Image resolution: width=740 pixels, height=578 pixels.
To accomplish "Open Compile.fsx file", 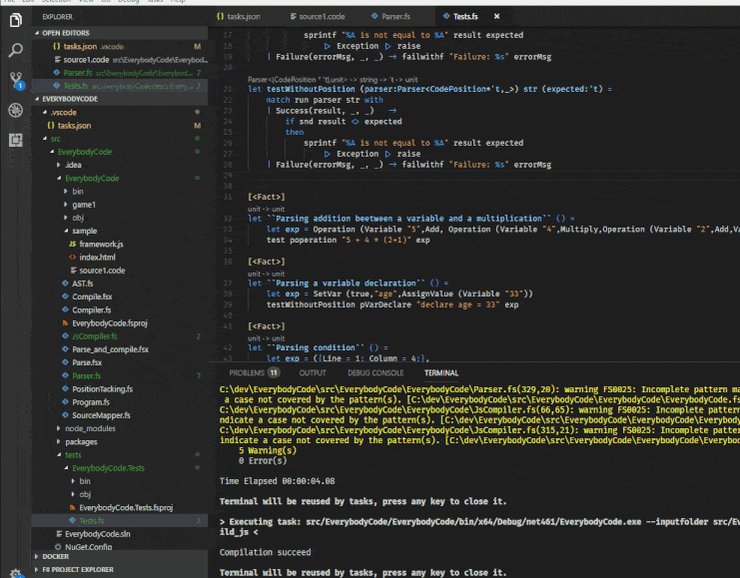I will (x=92, y=297).
